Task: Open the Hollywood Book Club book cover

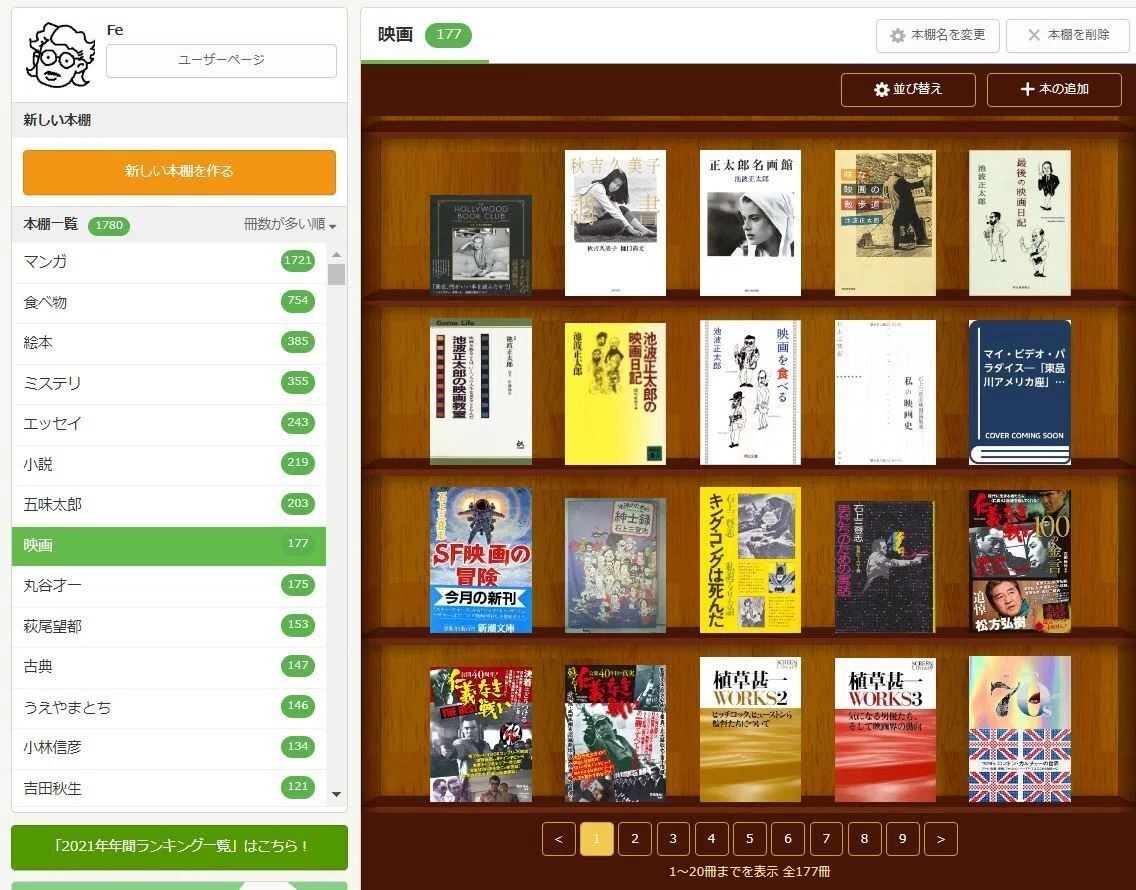Action: point(480,245)
